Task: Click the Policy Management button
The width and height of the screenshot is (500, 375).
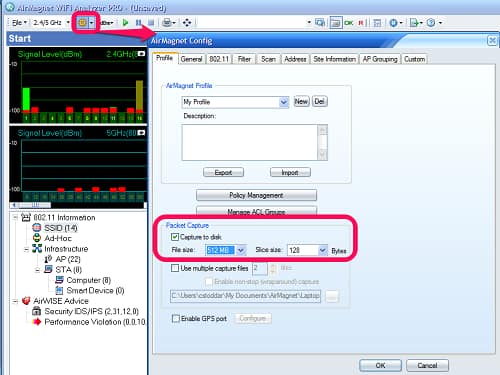Action: (256, 195)
